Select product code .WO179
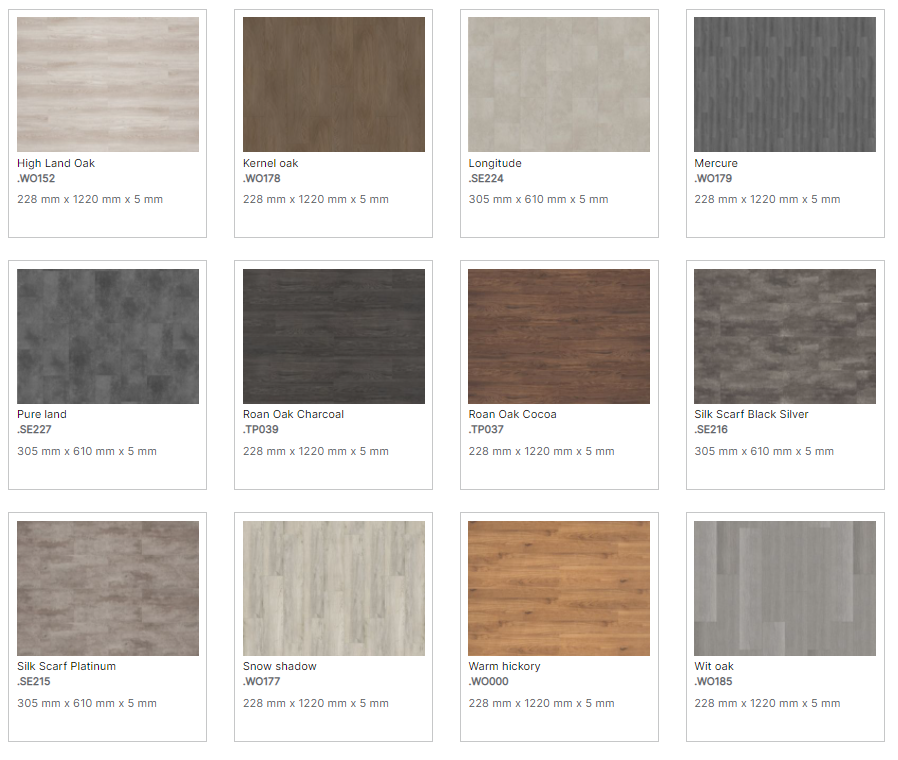898x760 pixels. click(x=713, y=178)
